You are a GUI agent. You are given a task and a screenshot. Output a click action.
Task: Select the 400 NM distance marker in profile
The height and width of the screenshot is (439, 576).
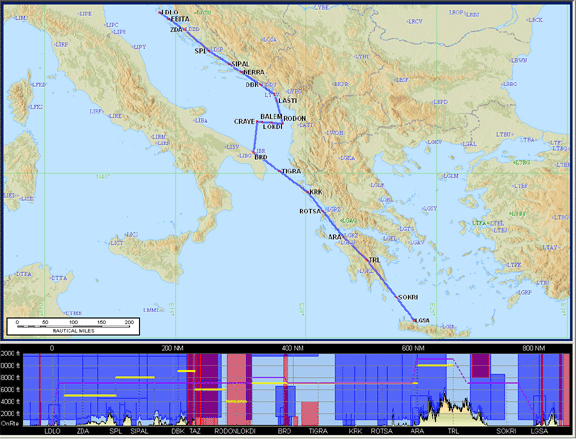[293, 348]
